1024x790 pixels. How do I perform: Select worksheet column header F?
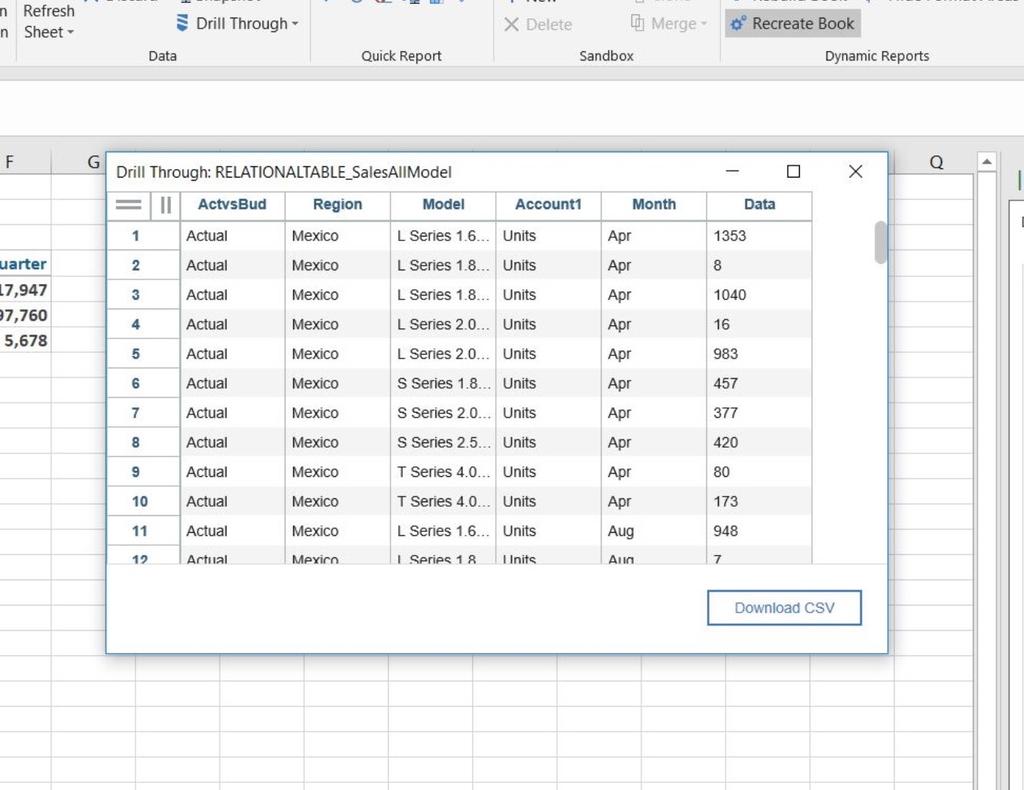point(25,162)
